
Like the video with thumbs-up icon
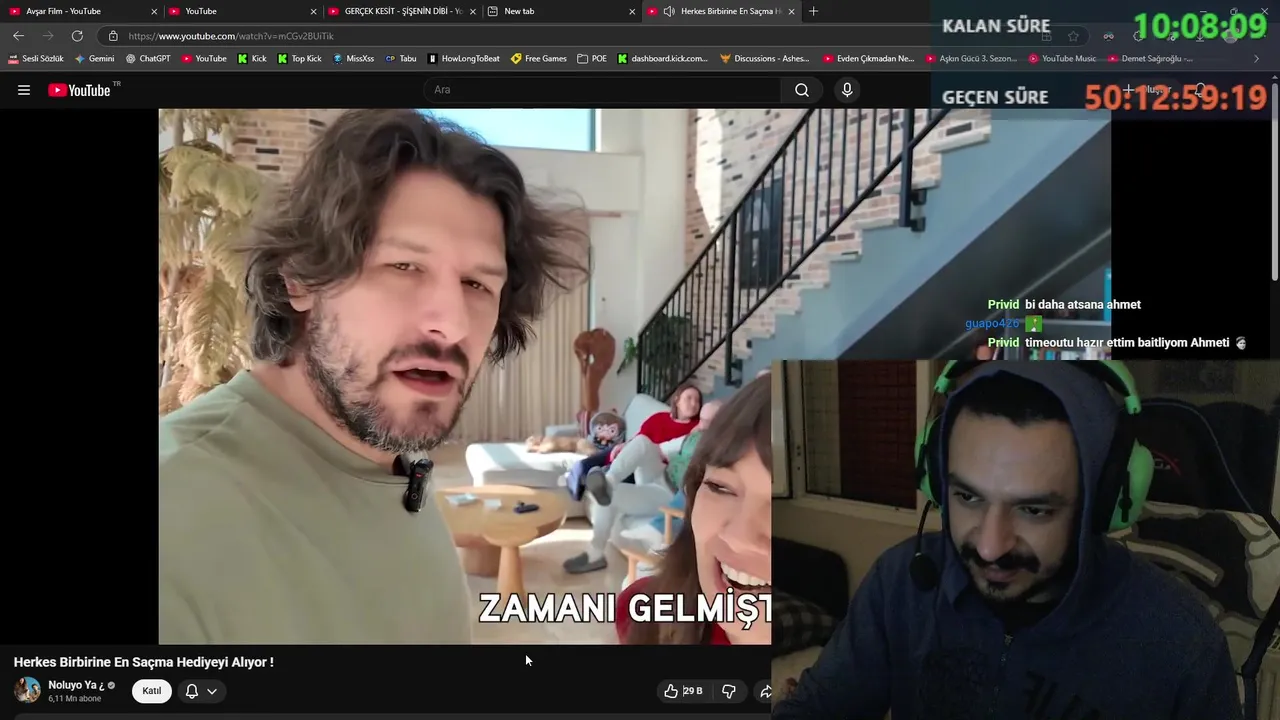[x=671, y=691]
